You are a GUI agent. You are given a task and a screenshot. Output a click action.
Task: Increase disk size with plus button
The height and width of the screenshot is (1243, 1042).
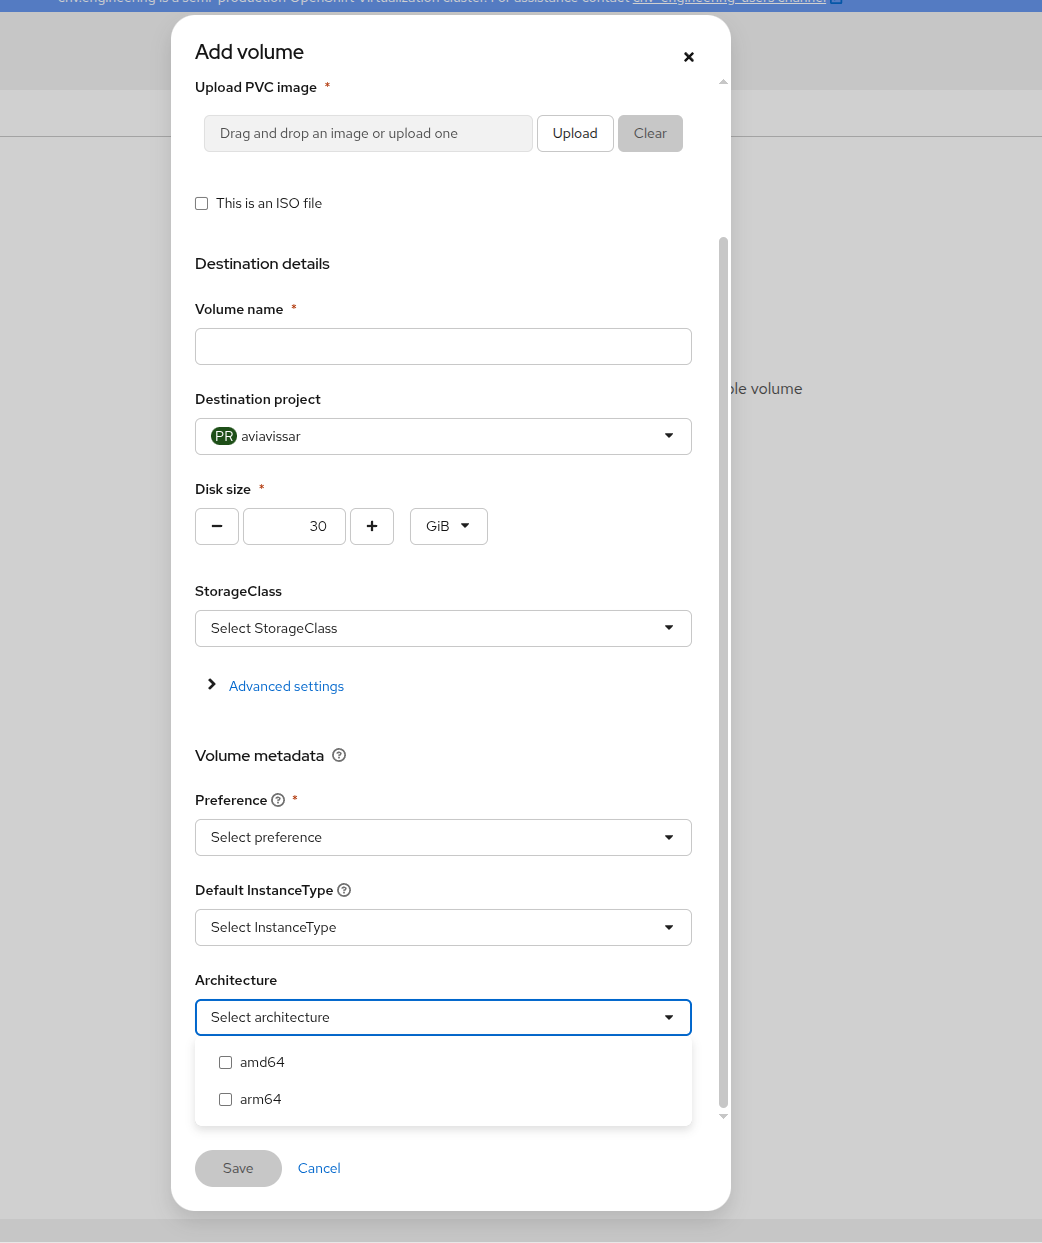[x=372, y=526]
